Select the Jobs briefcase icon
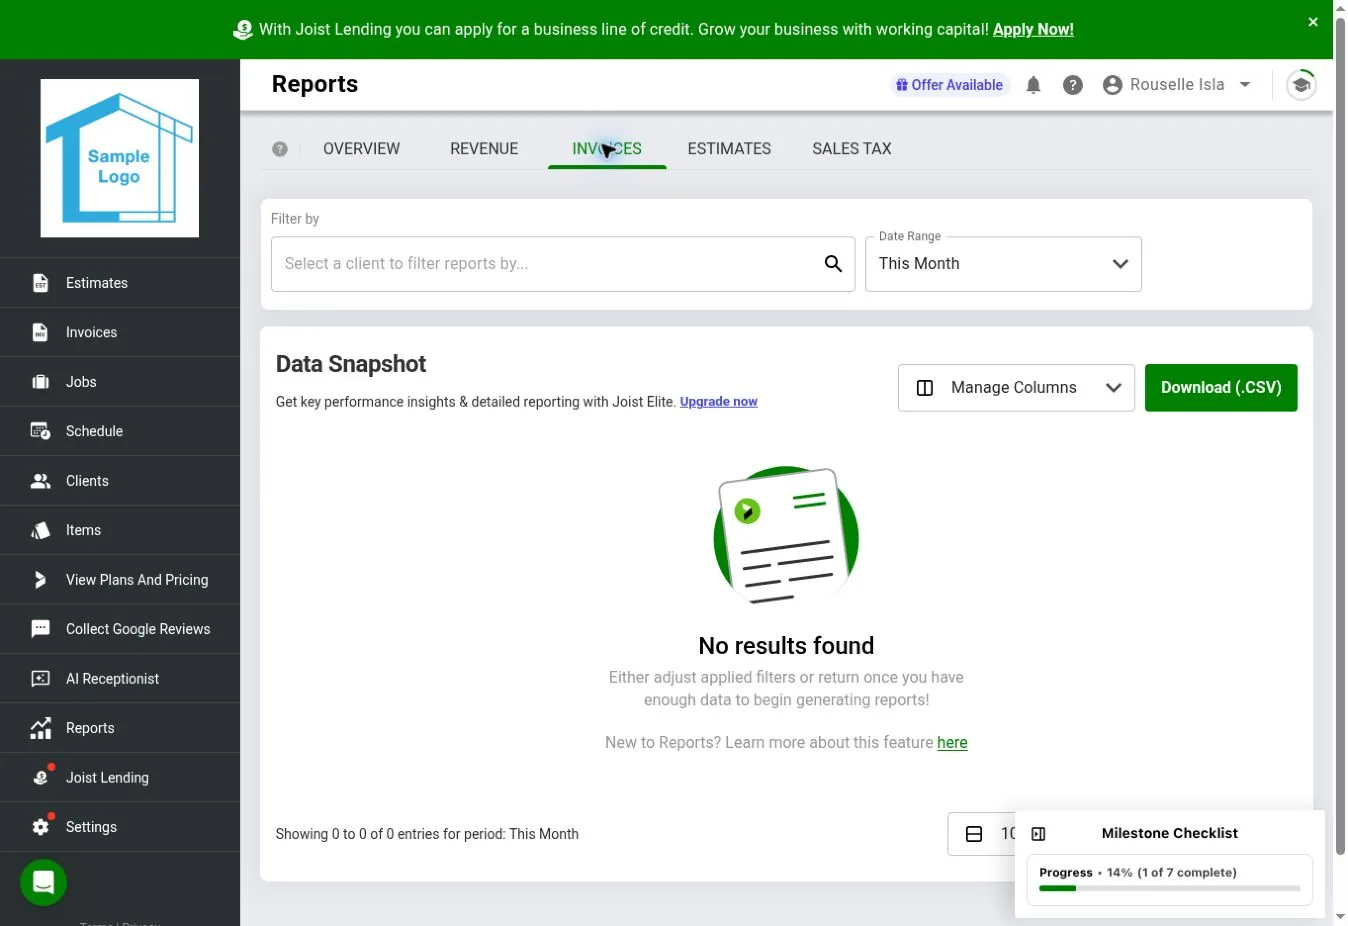Screen dimensions: 1348x926 tap(40, 382)
